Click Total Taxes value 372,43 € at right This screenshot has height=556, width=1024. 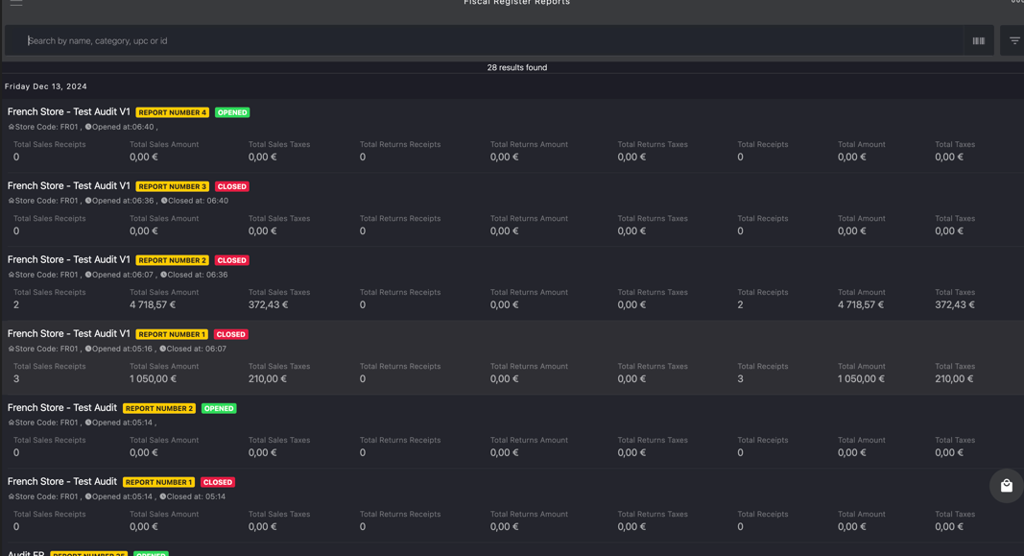[955, 304]
